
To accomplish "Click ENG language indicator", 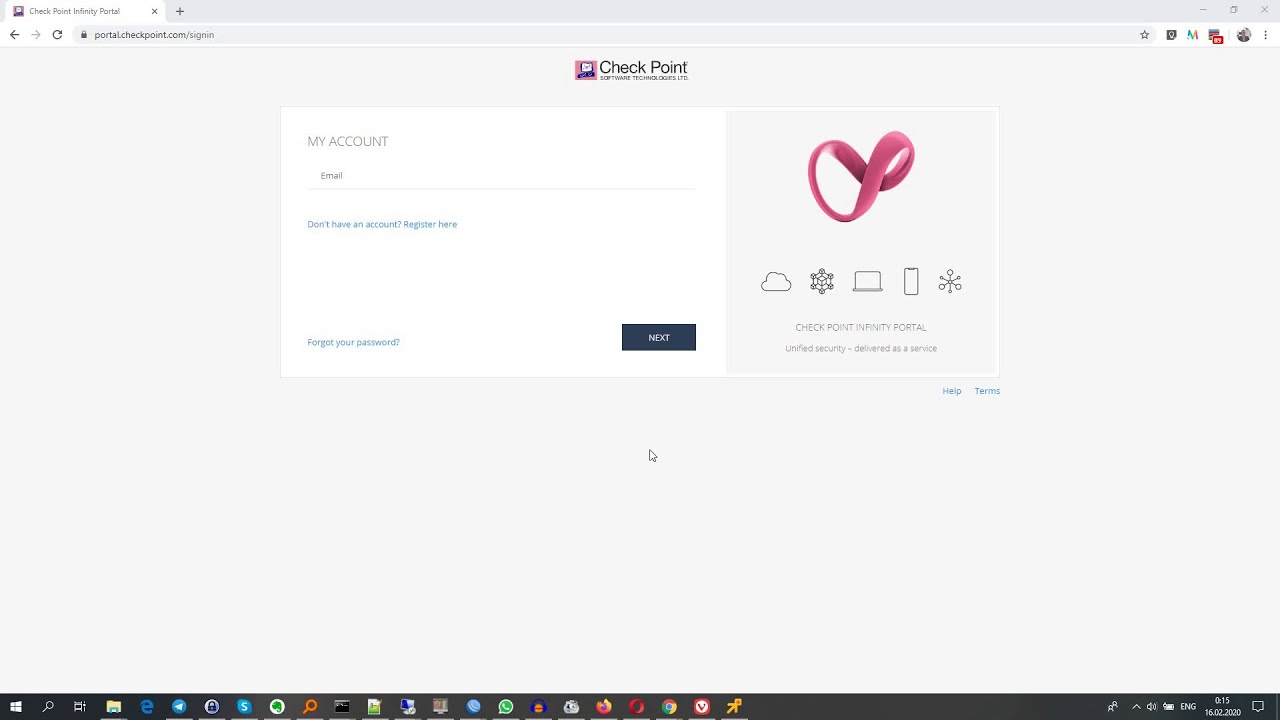I will (1188, 707).
